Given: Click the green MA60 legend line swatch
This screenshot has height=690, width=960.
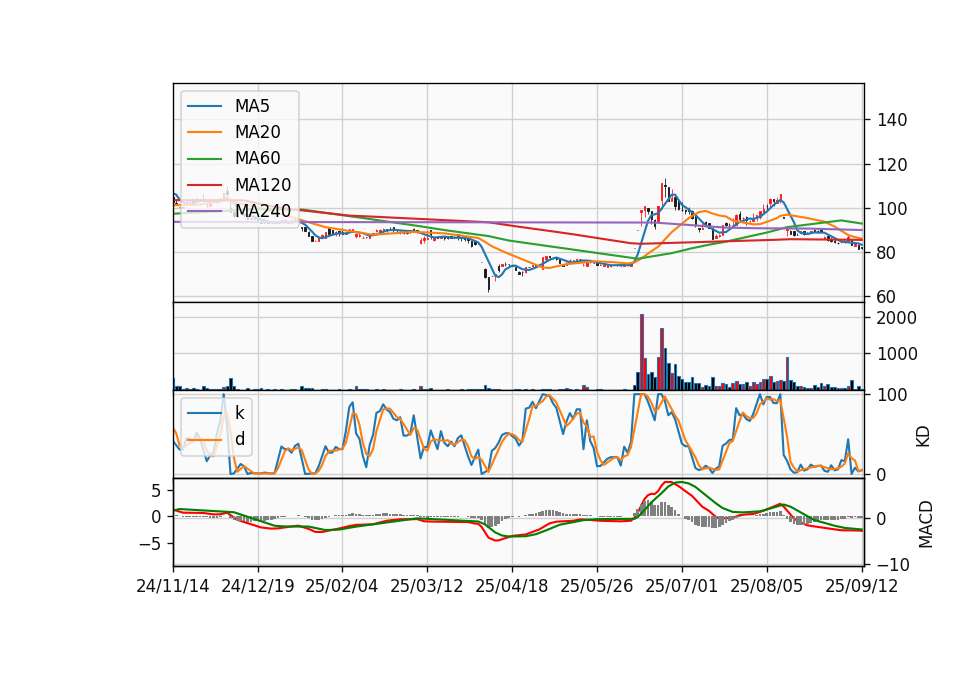Looking at the screenshot, I should 204,159.
